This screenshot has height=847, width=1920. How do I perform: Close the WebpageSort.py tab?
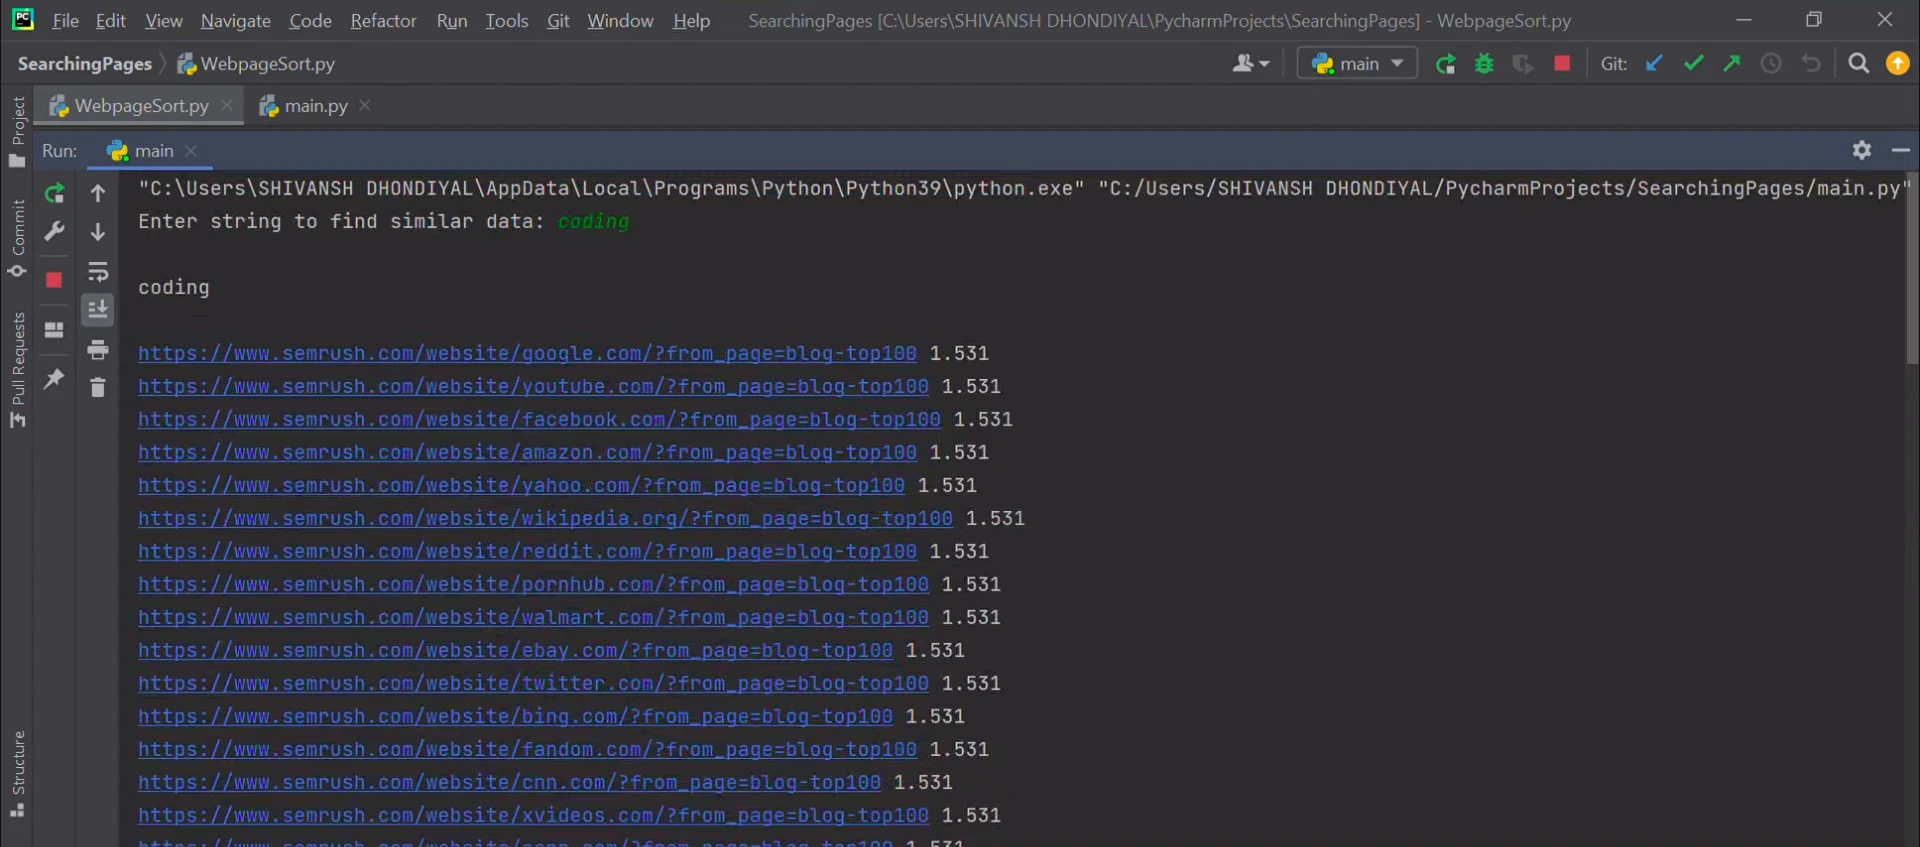[227, 105]
